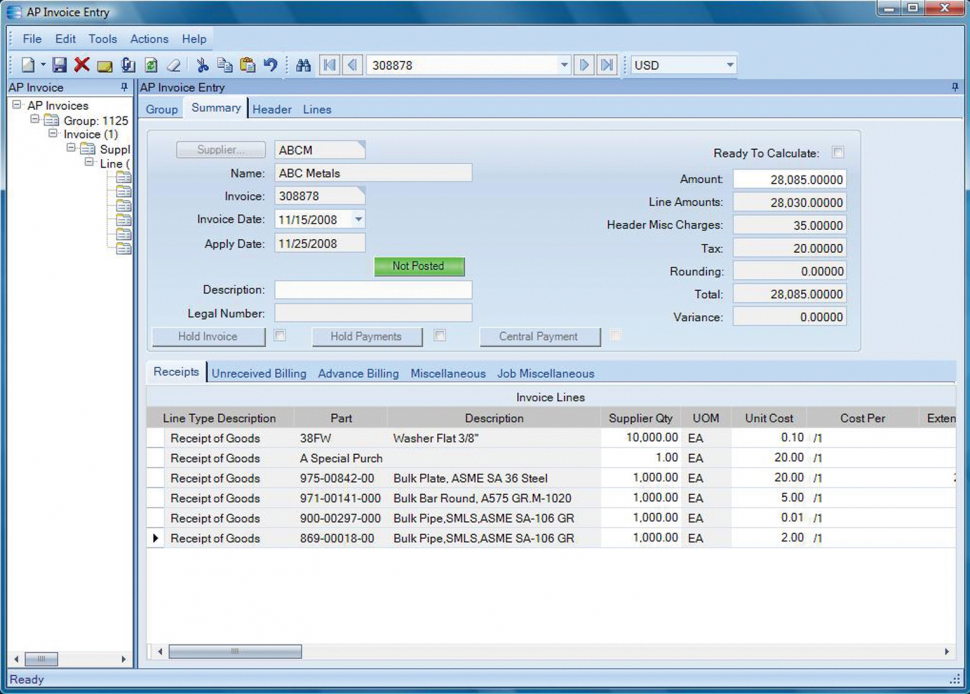Screen dimensions: 970x694
Task: Open the invoice number 308878 combo box
Action: coord(564,65)
